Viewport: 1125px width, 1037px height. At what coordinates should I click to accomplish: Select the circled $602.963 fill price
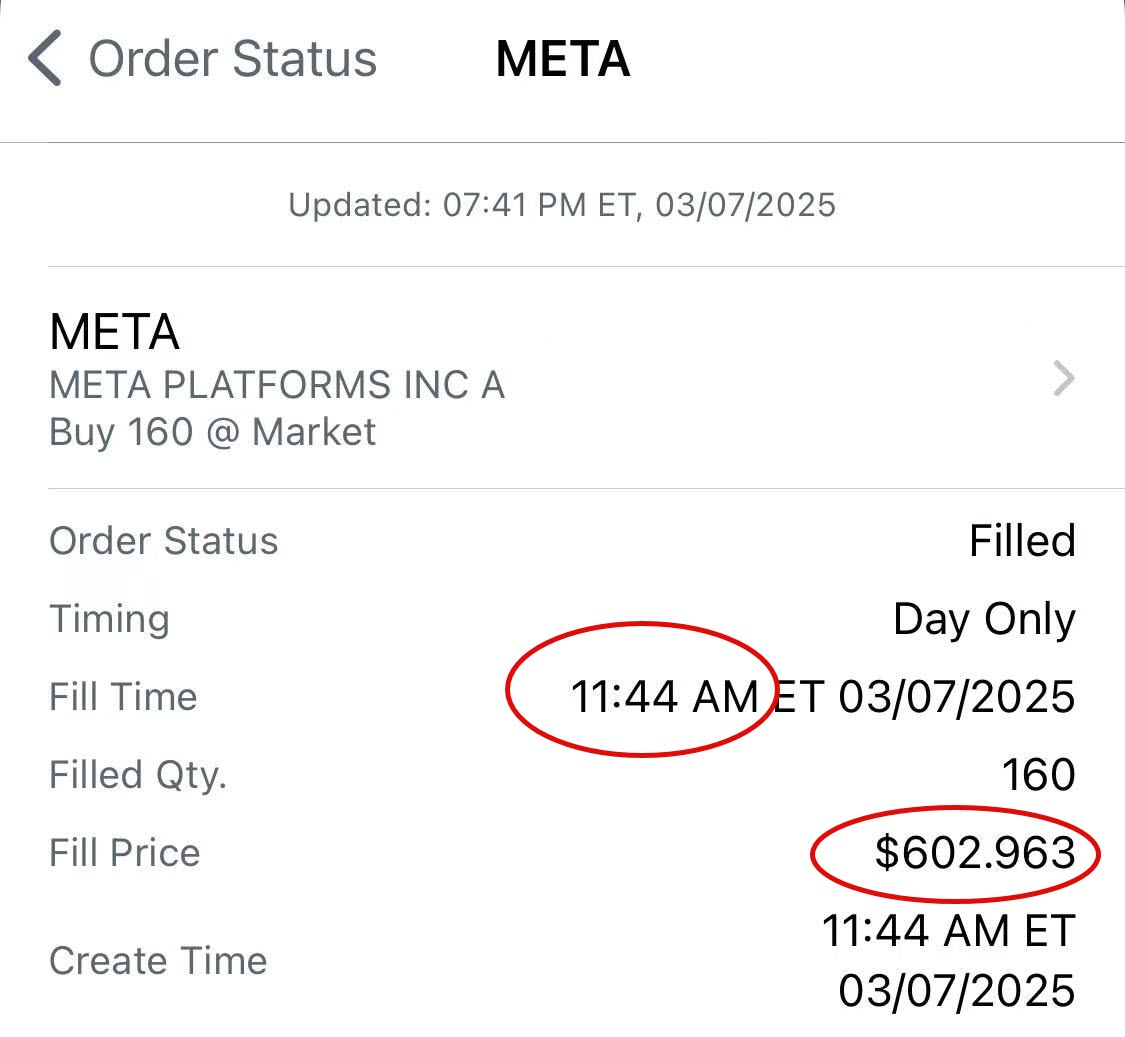(x=975, y=853)
